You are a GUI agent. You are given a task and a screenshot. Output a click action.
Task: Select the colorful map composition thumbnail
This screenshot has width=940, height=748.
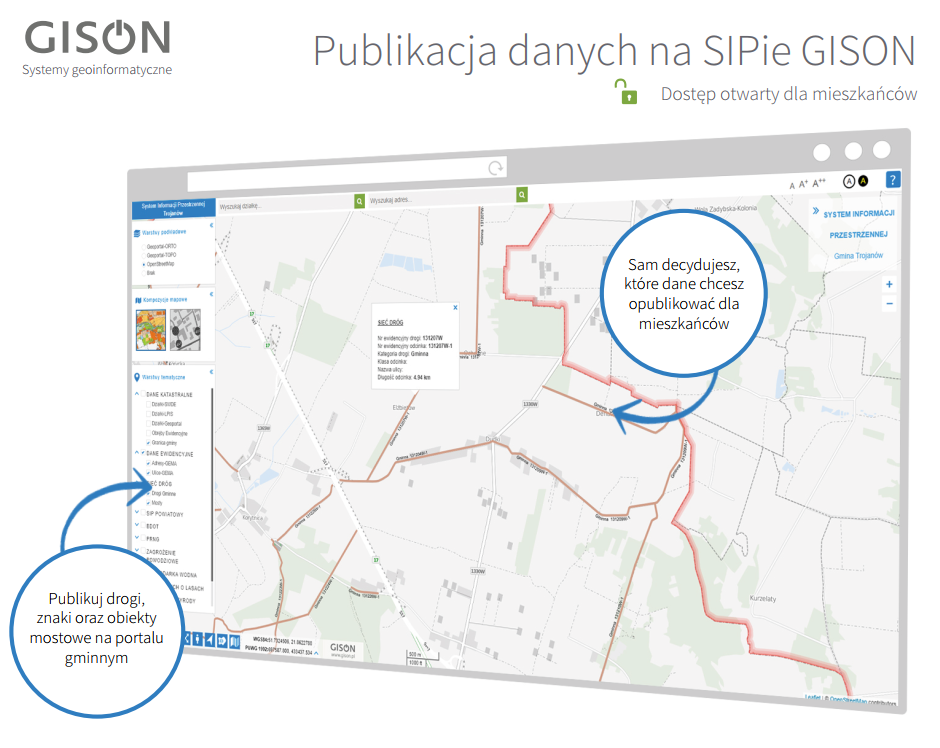click(x=150, y=330)
